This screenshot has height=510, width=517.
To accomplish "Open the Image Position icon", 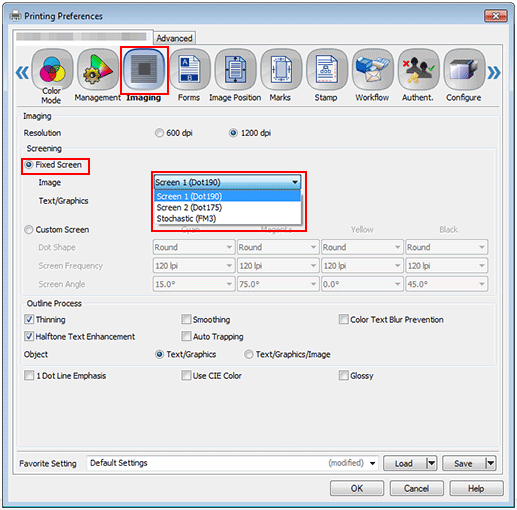I will (235, 70).
